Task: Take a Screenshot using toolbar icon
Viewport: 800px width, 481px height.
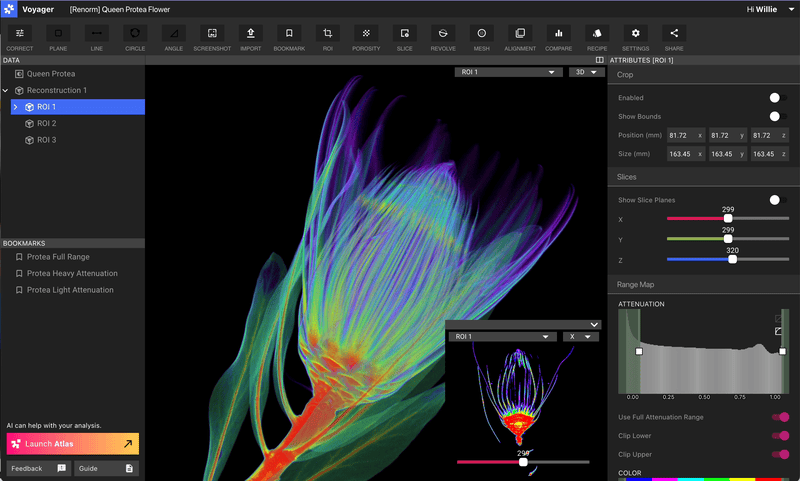Action: pyautogui.click(x=211, y=33)
